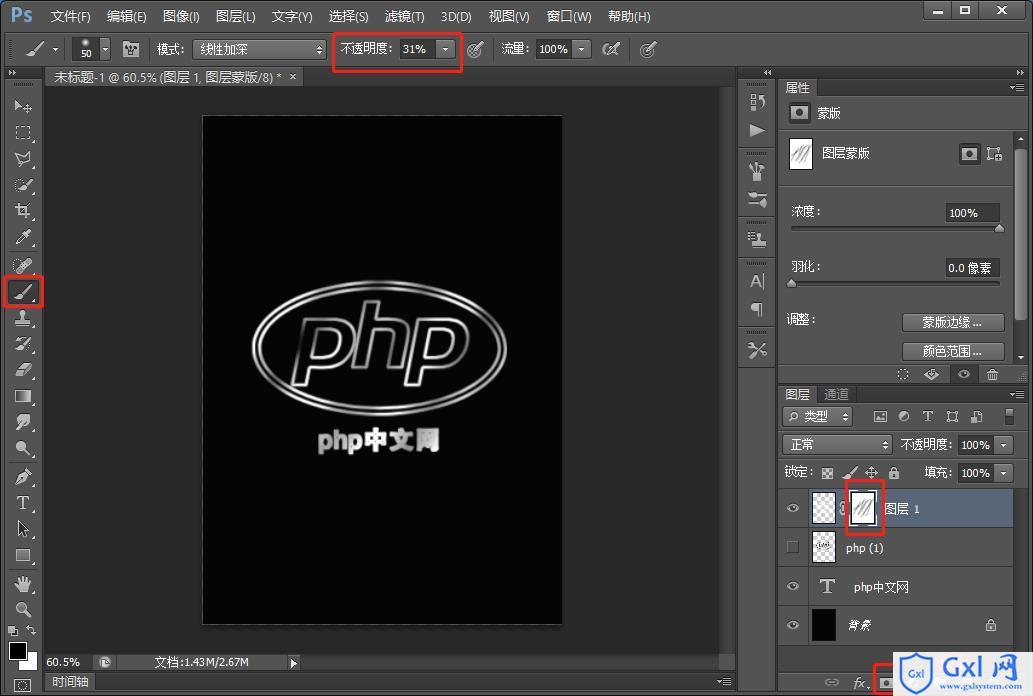This screenshot has width=1033, height=696.
Task: Click the 蒙版边缘... button
Action: coord(953,322)
